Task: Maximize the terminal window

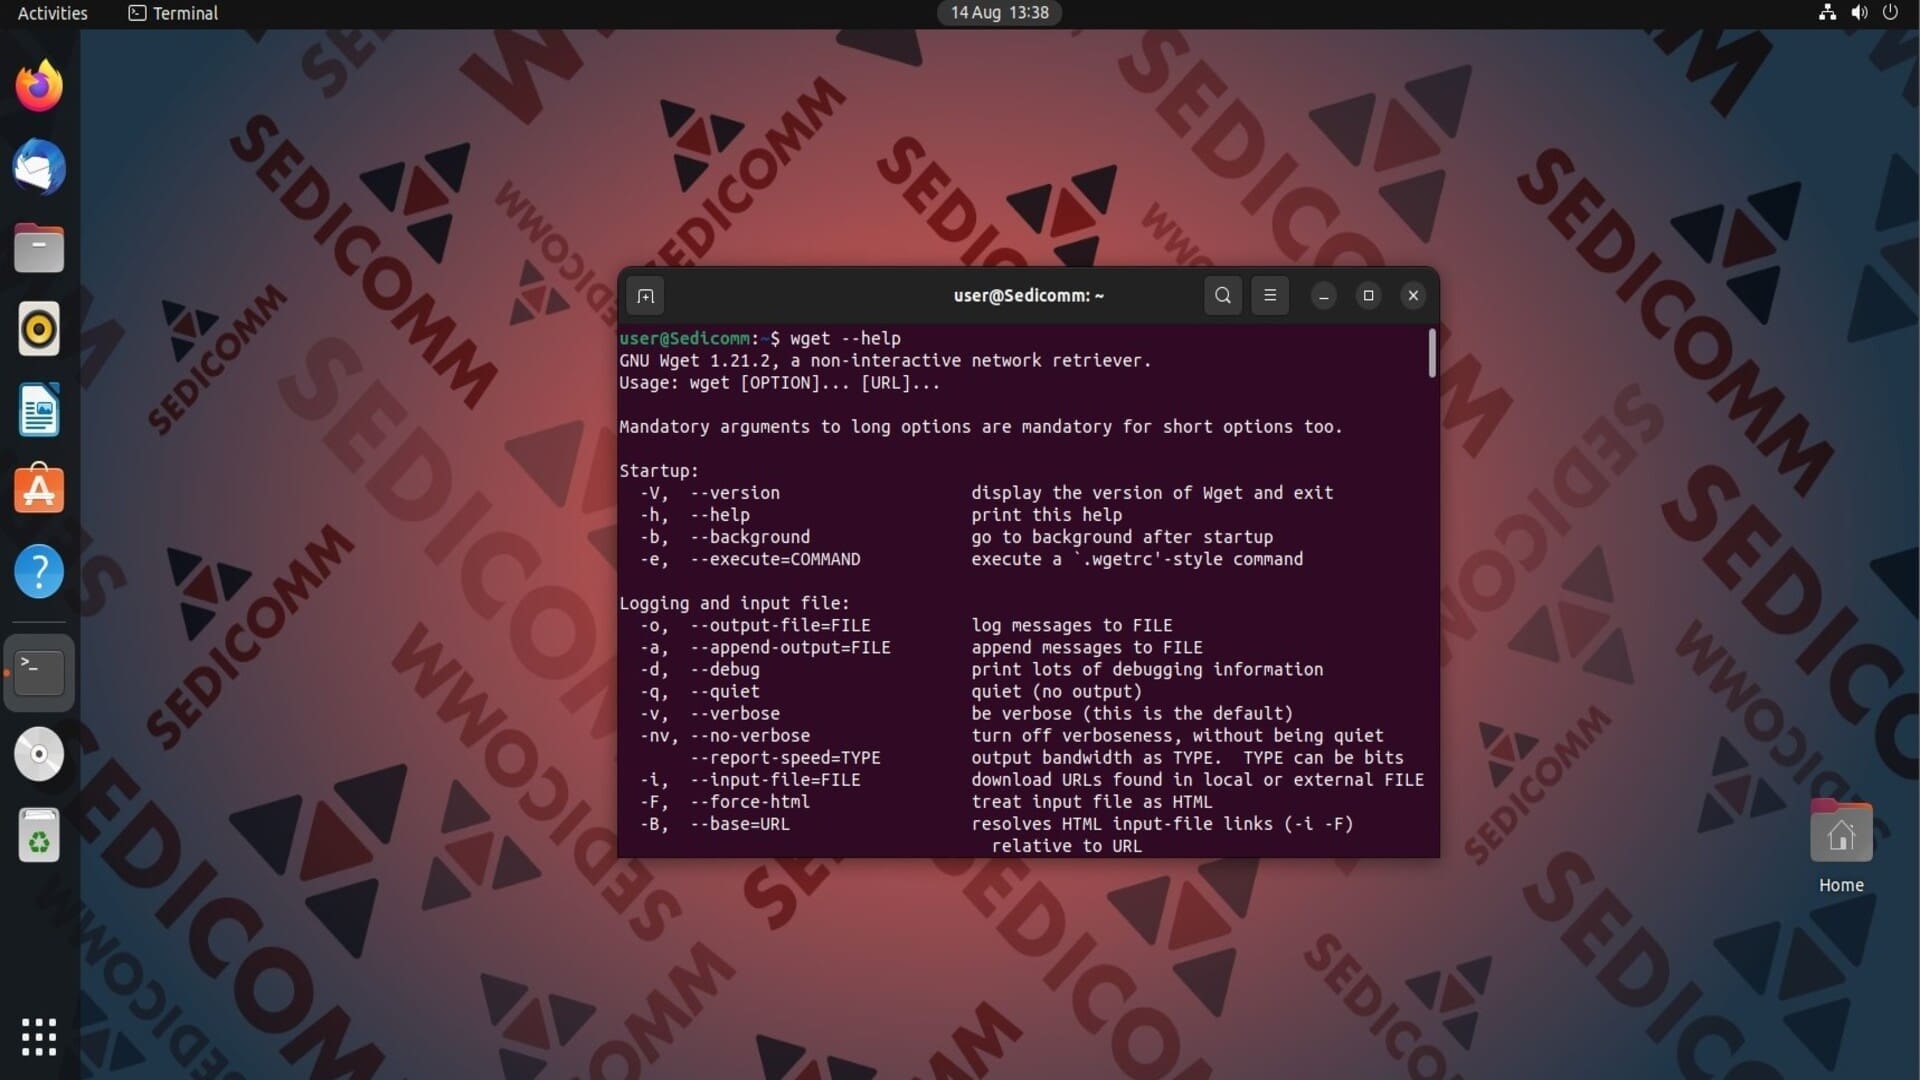Action: [1368, 296]
